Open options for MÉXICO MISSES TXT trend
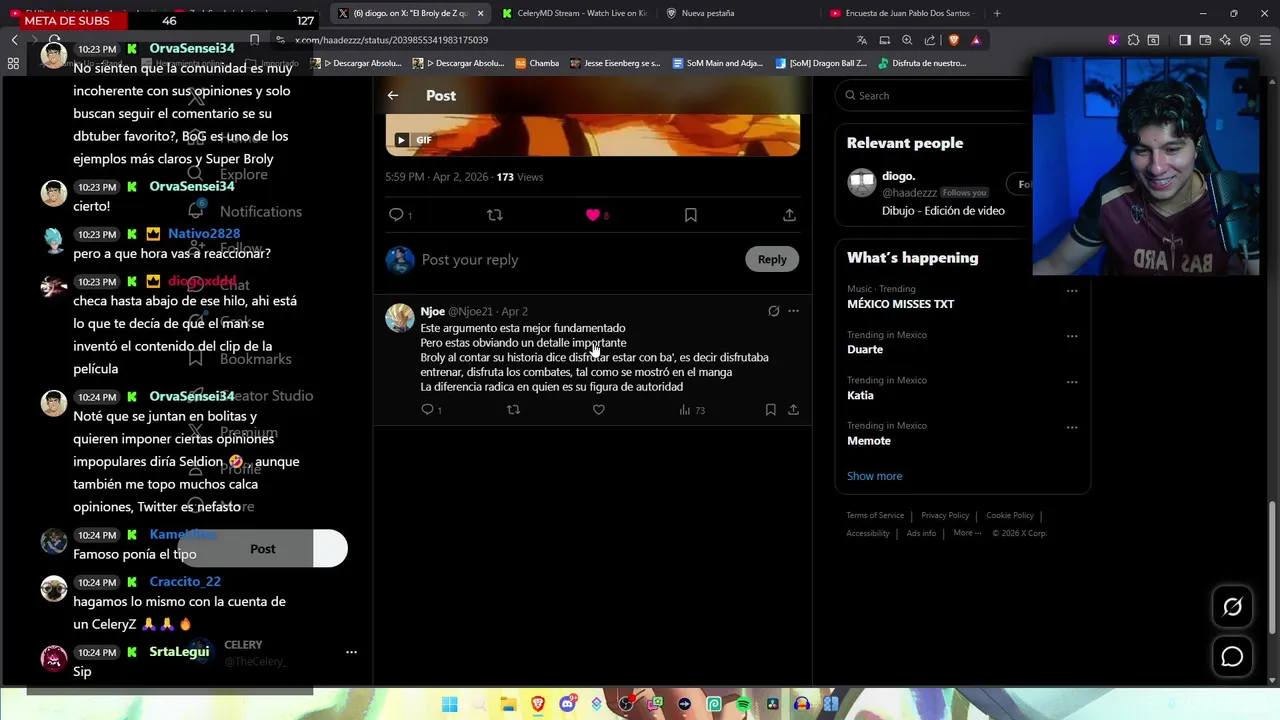 (x=1072, y=291)
